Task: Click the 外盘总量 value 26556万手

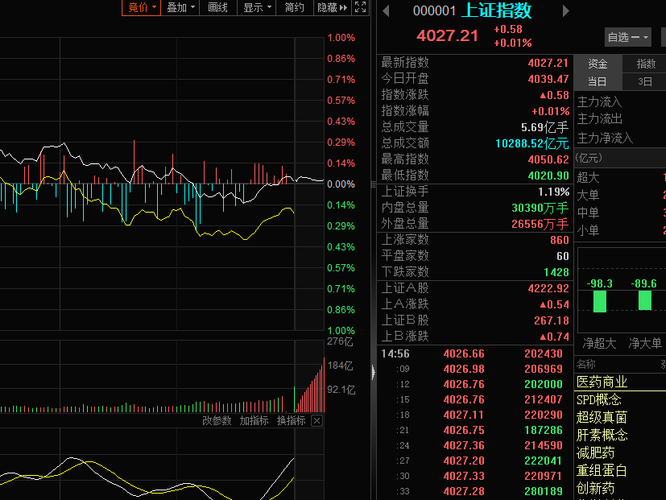Action: pos(540,224)
